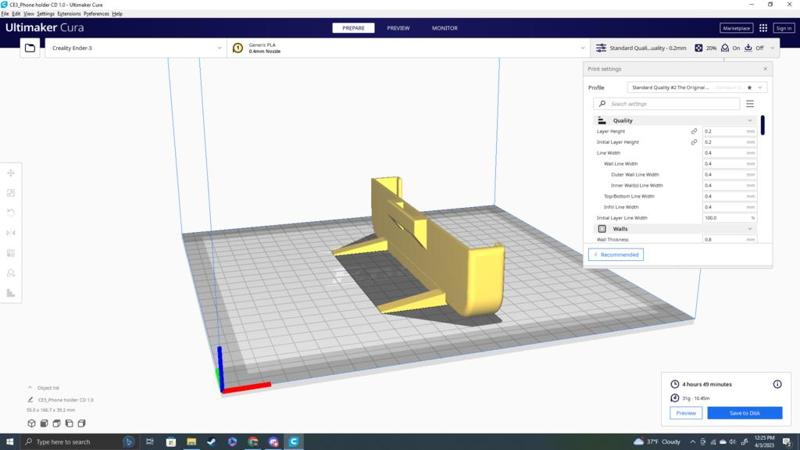This screenshot has height=450, width=800.
Task: Click the Sign in button
Action: tap(784, 28)
